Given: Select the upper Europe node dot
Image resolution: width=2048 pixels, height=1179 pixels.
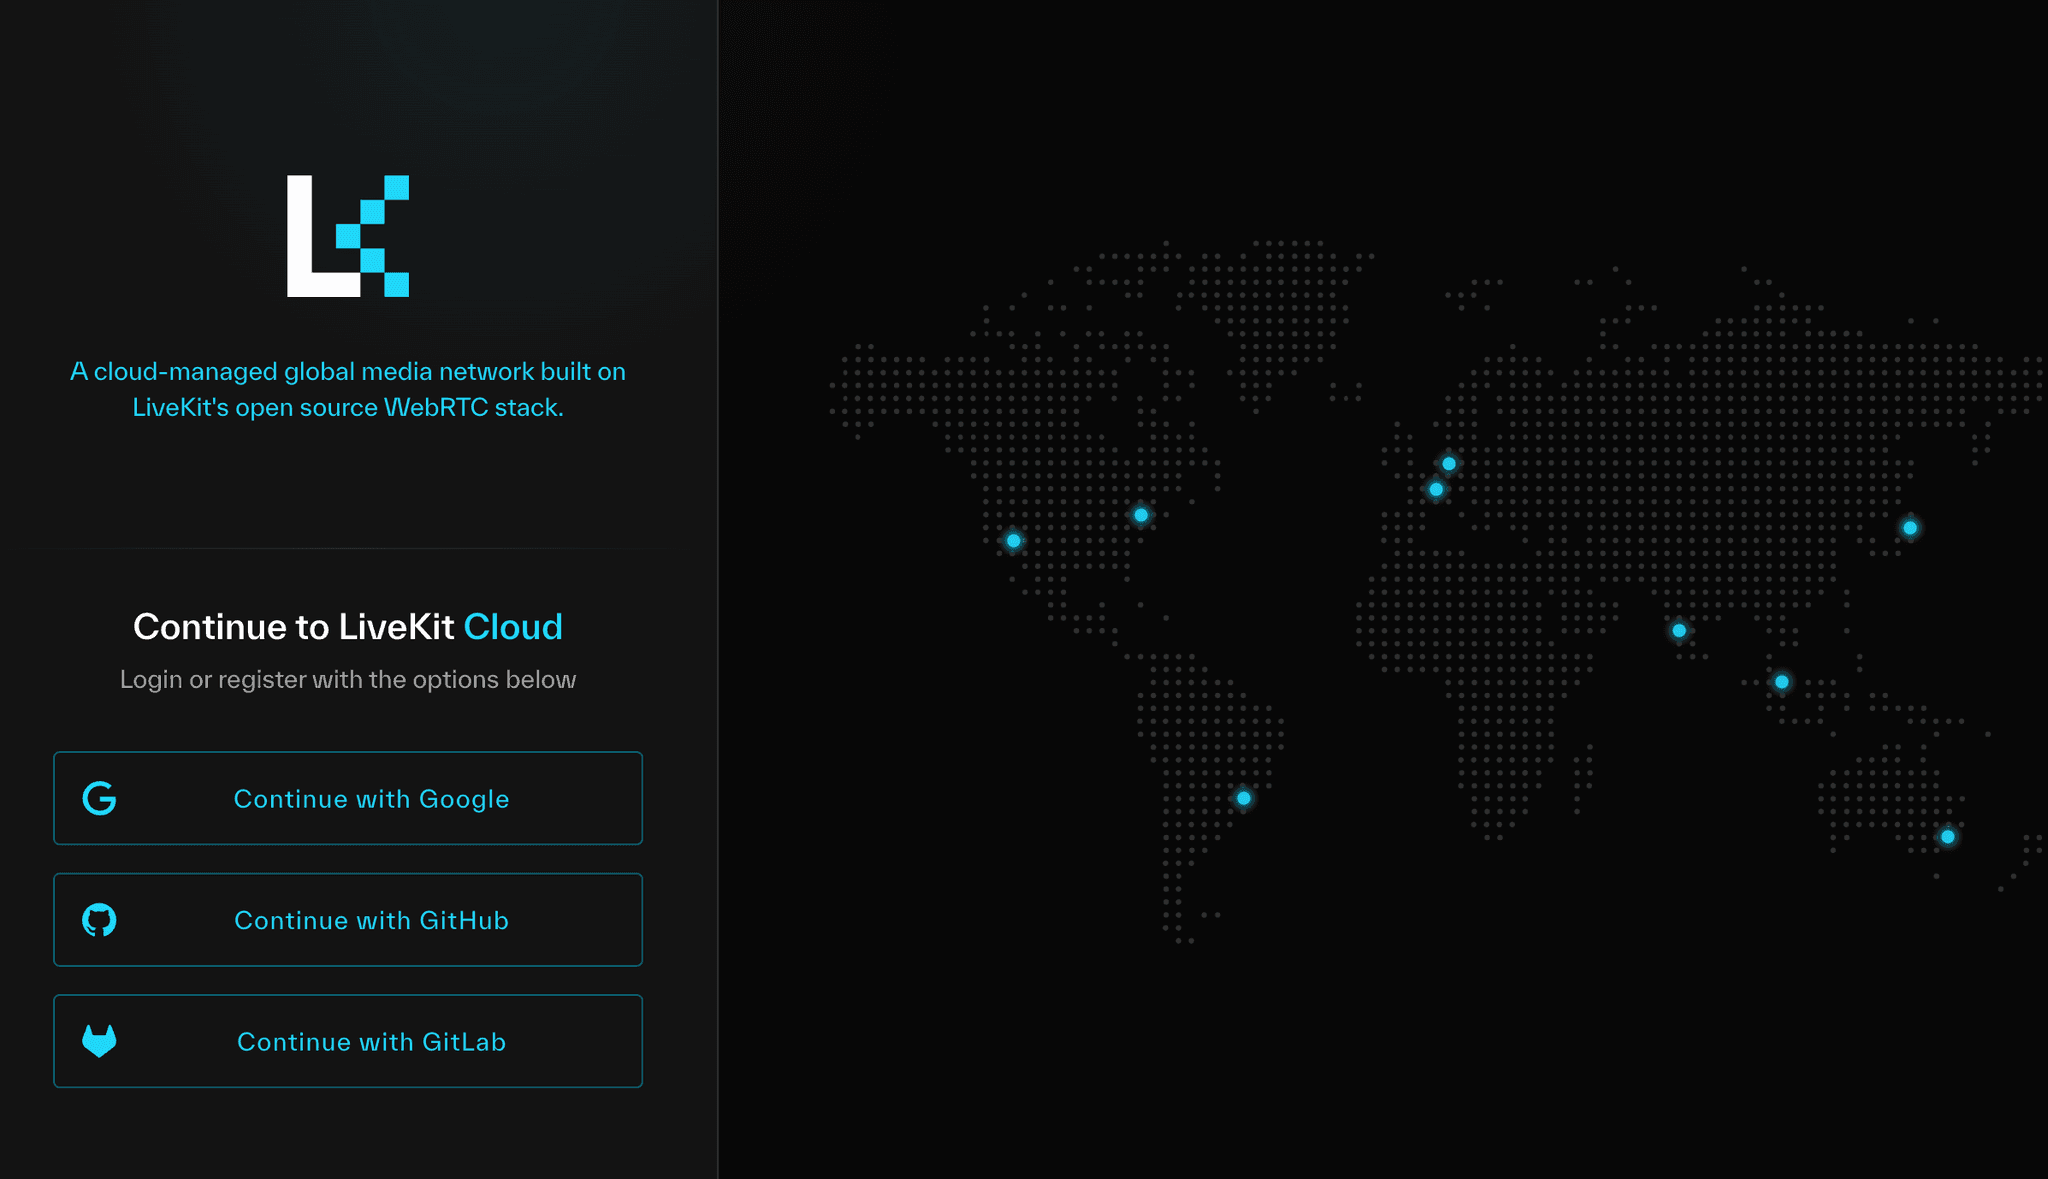Looking at the screenshot, I should click(1449, 464).
